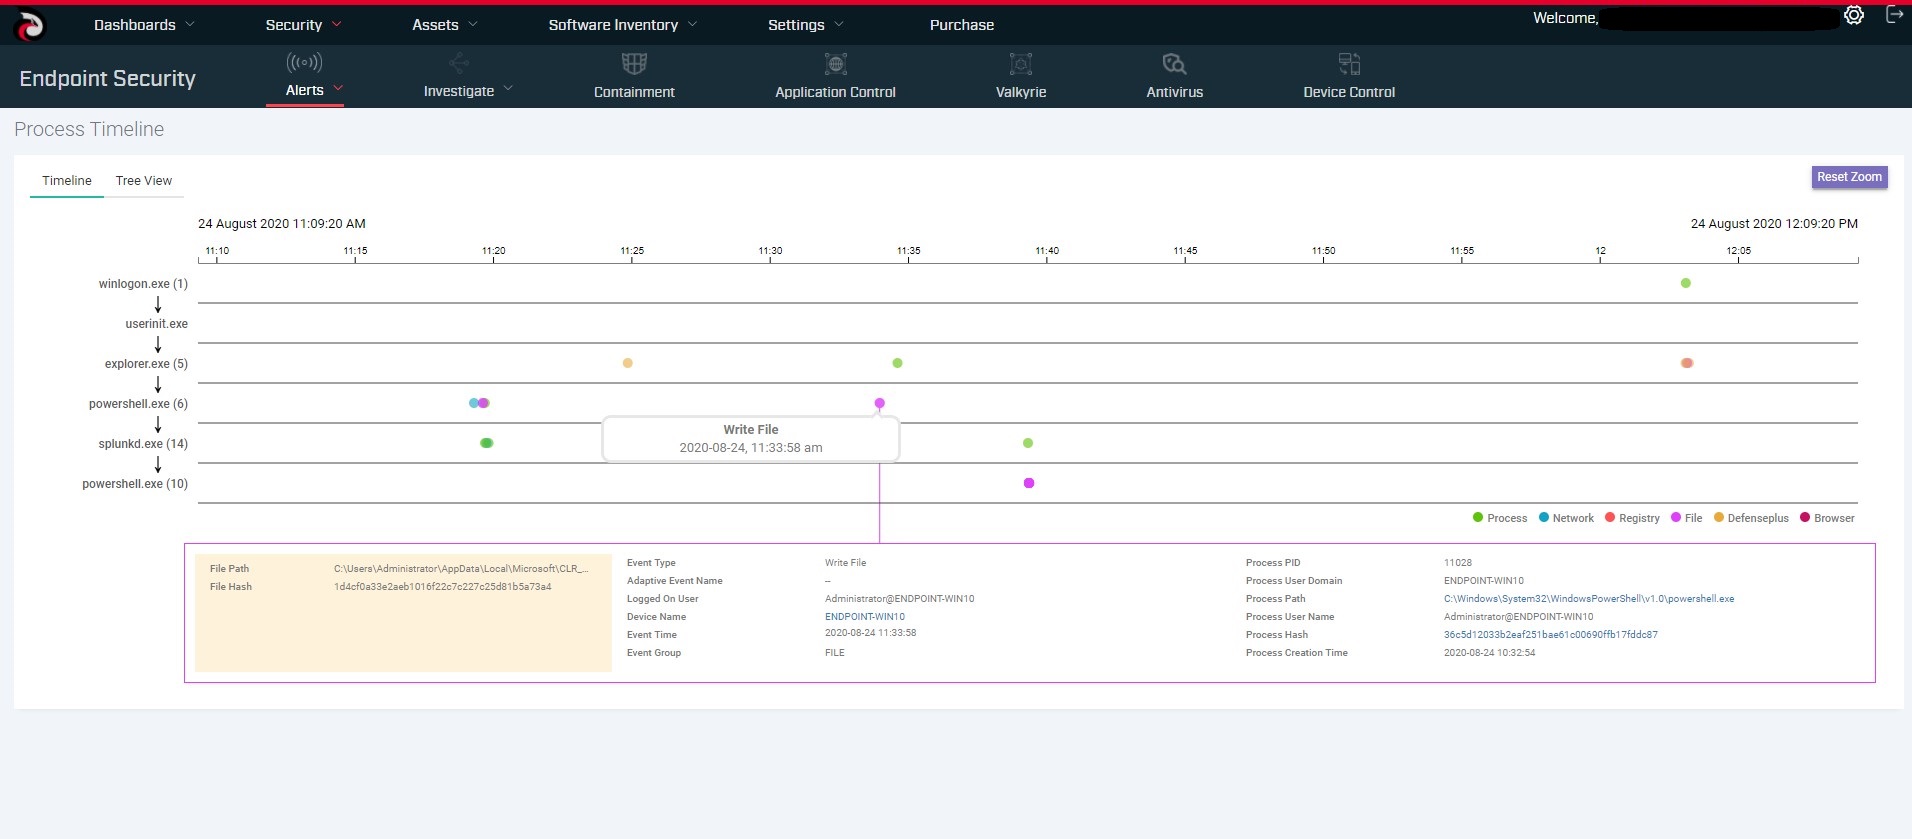Click the Logged On User value
Screen dimensions: 1912x839
point(899,599)
